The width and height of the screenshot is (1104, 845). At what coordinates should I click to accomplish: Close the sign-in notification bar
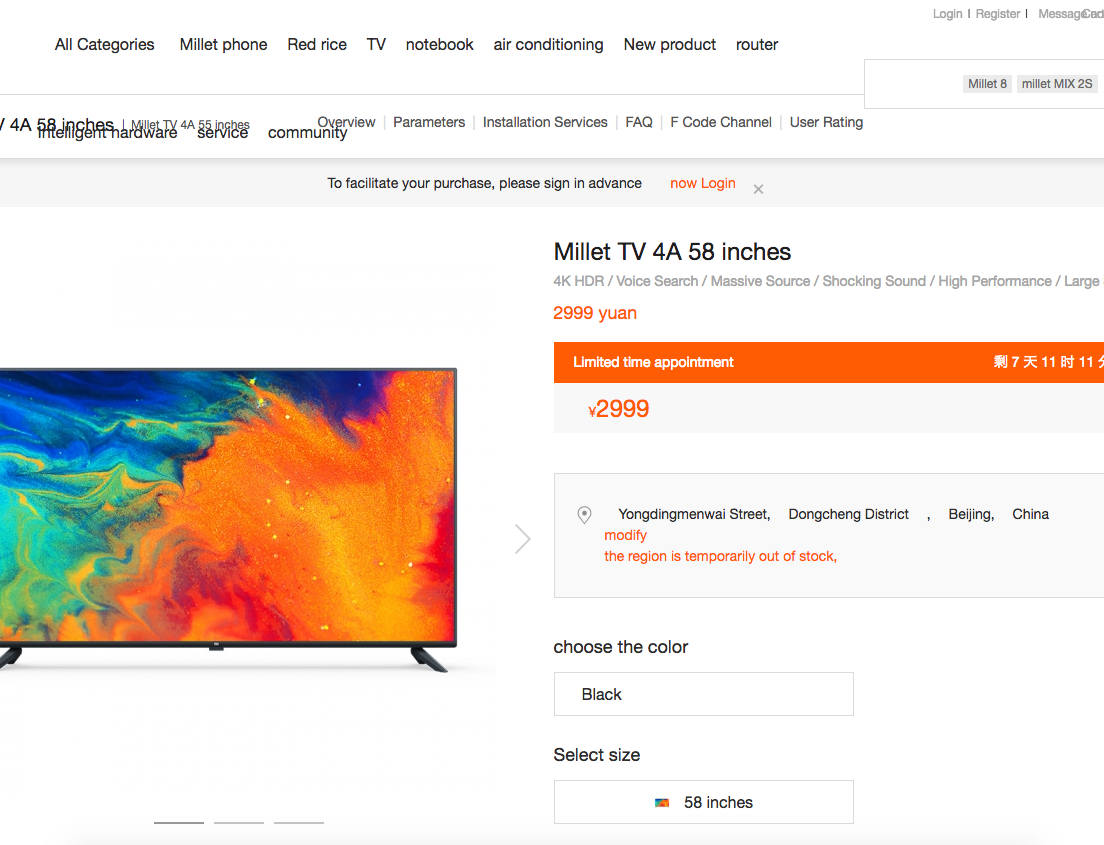tap(758, 189)
